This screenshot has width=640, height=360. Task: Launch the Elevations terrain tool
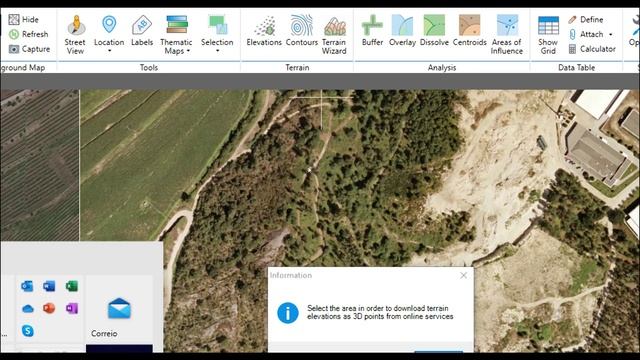tap(264, 31)
